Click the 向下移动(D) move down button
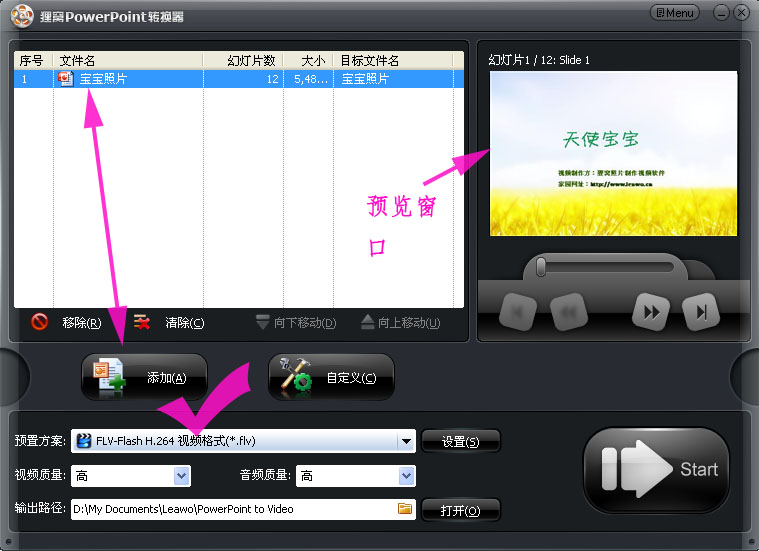This screenshot has height=551, width=759. click(296, 322)
